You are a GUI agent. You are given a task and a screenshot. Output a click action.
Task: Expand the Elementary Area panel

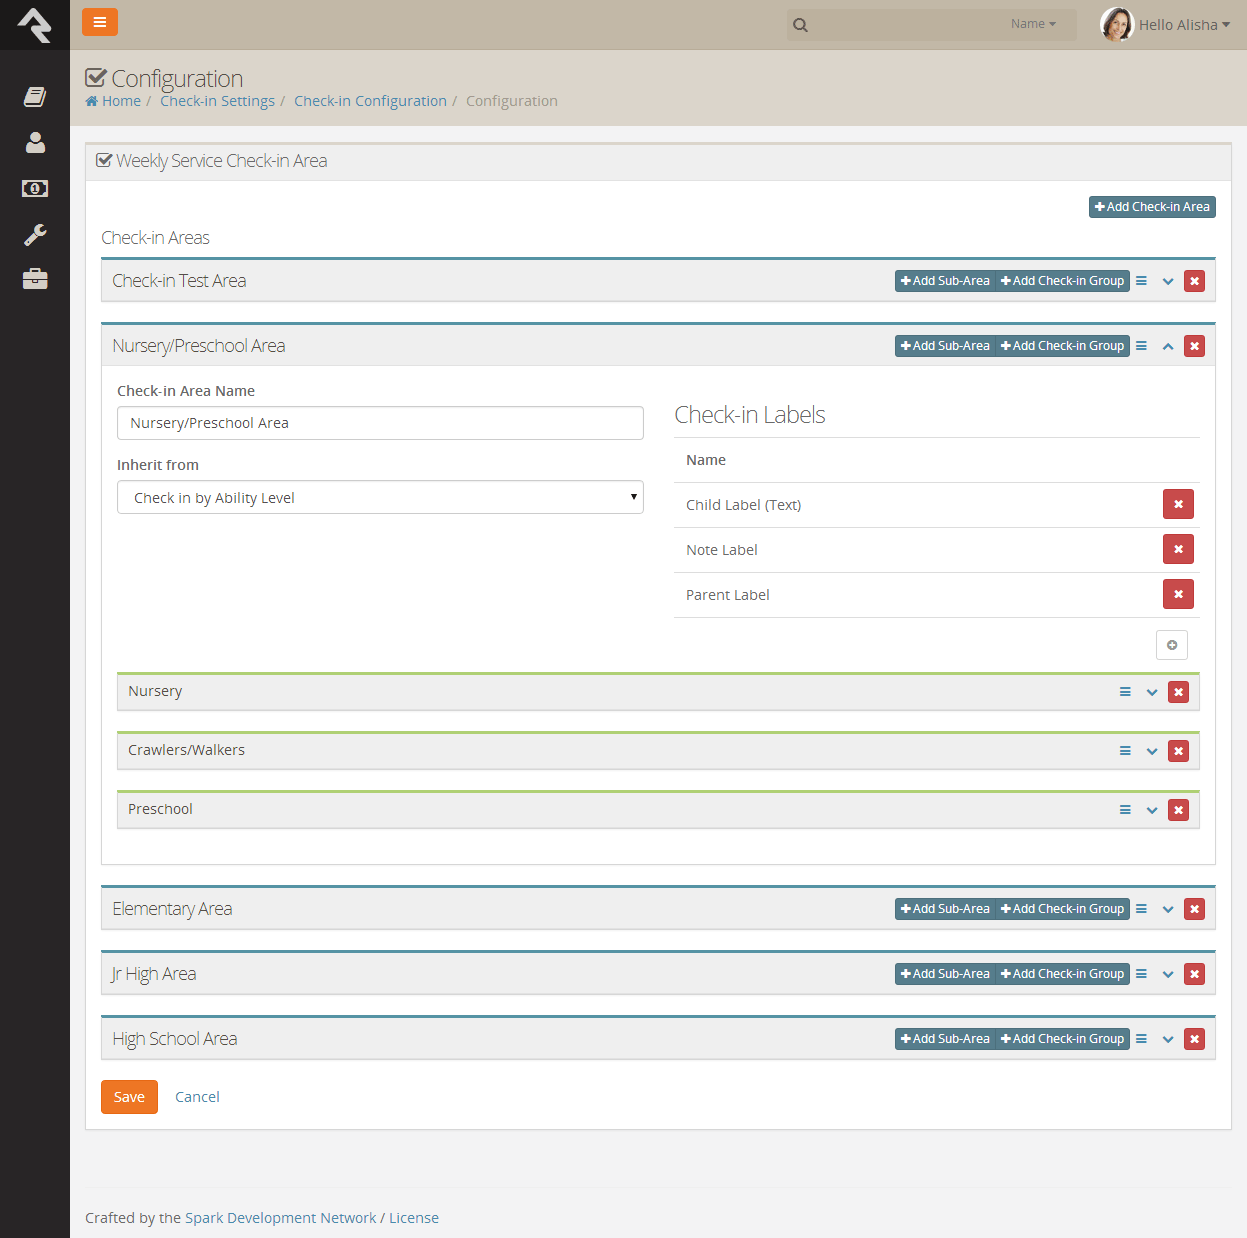tap(1168, 910)
